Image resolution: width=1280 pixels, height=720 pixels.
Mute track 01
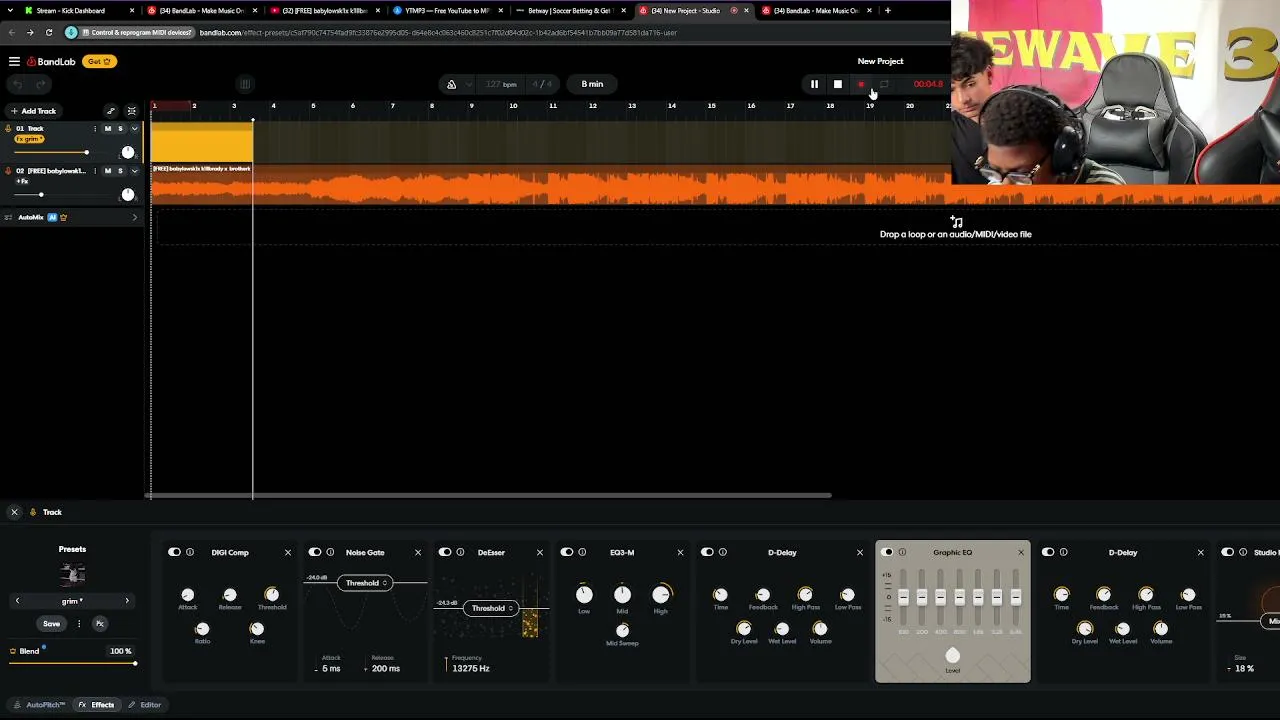pos(108,129)
